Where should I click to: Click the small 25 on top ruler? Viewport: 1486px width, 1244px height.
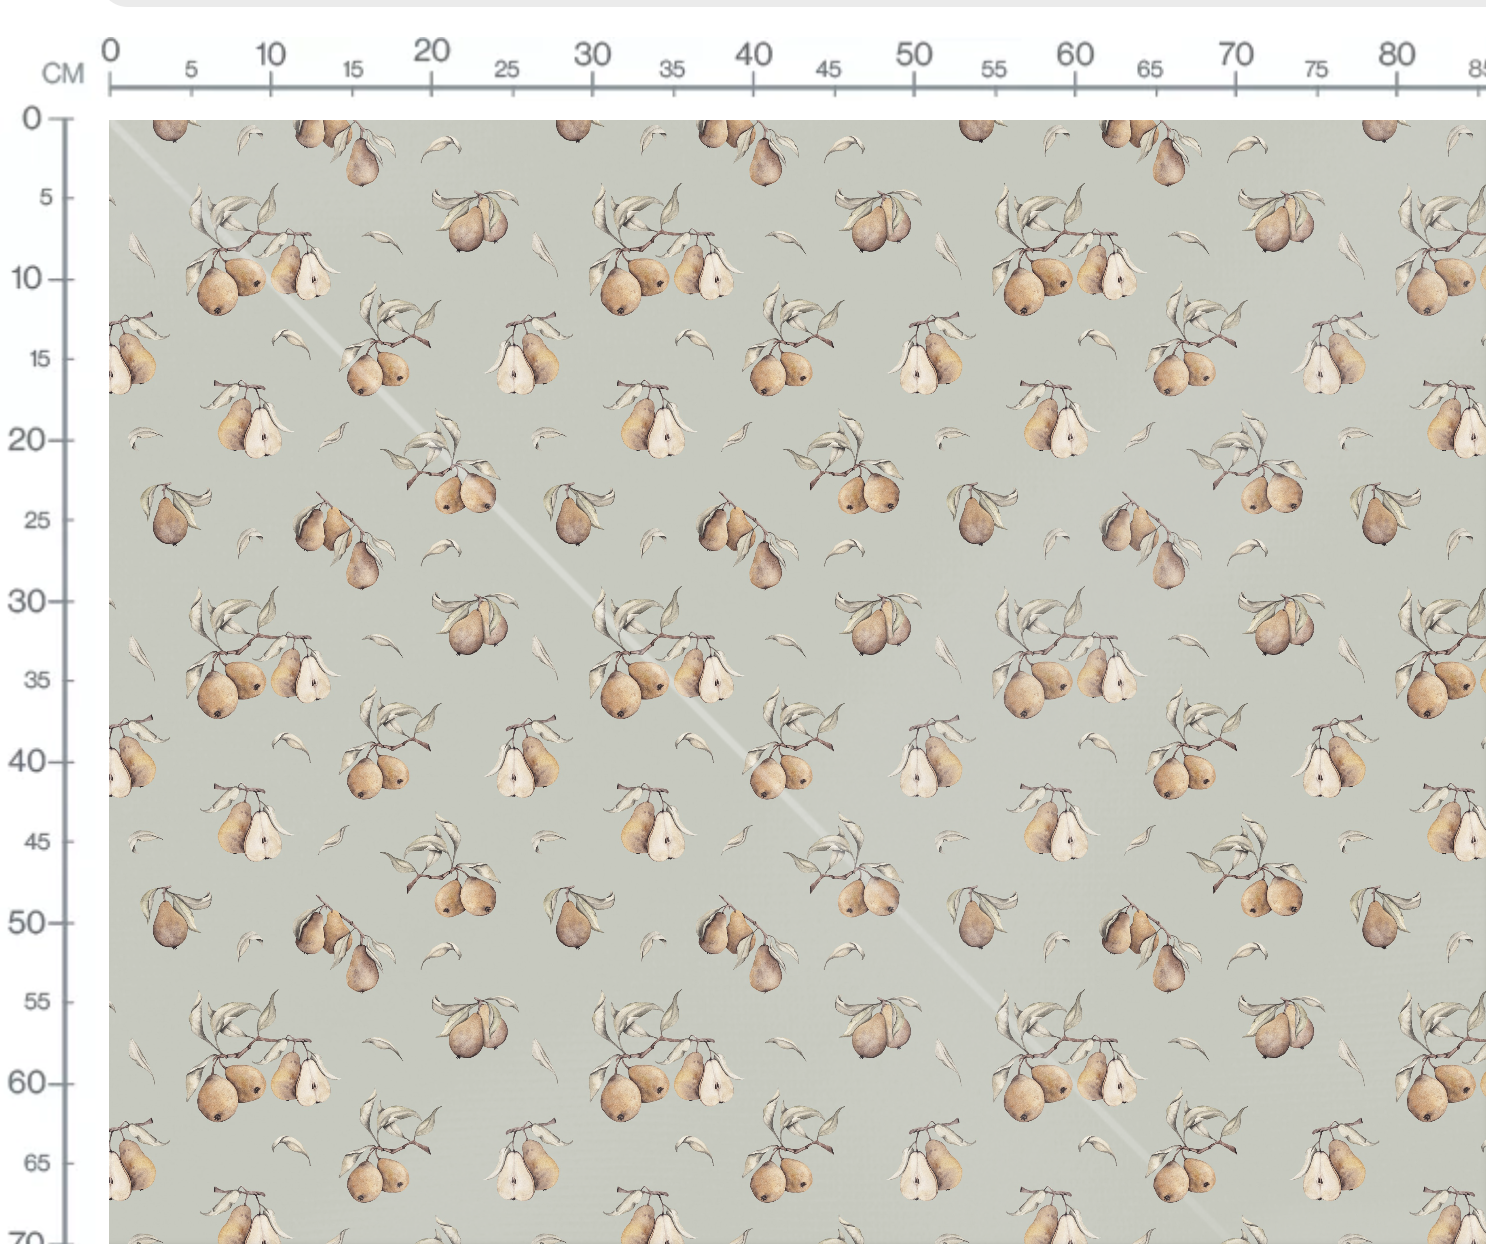point(507,69)
